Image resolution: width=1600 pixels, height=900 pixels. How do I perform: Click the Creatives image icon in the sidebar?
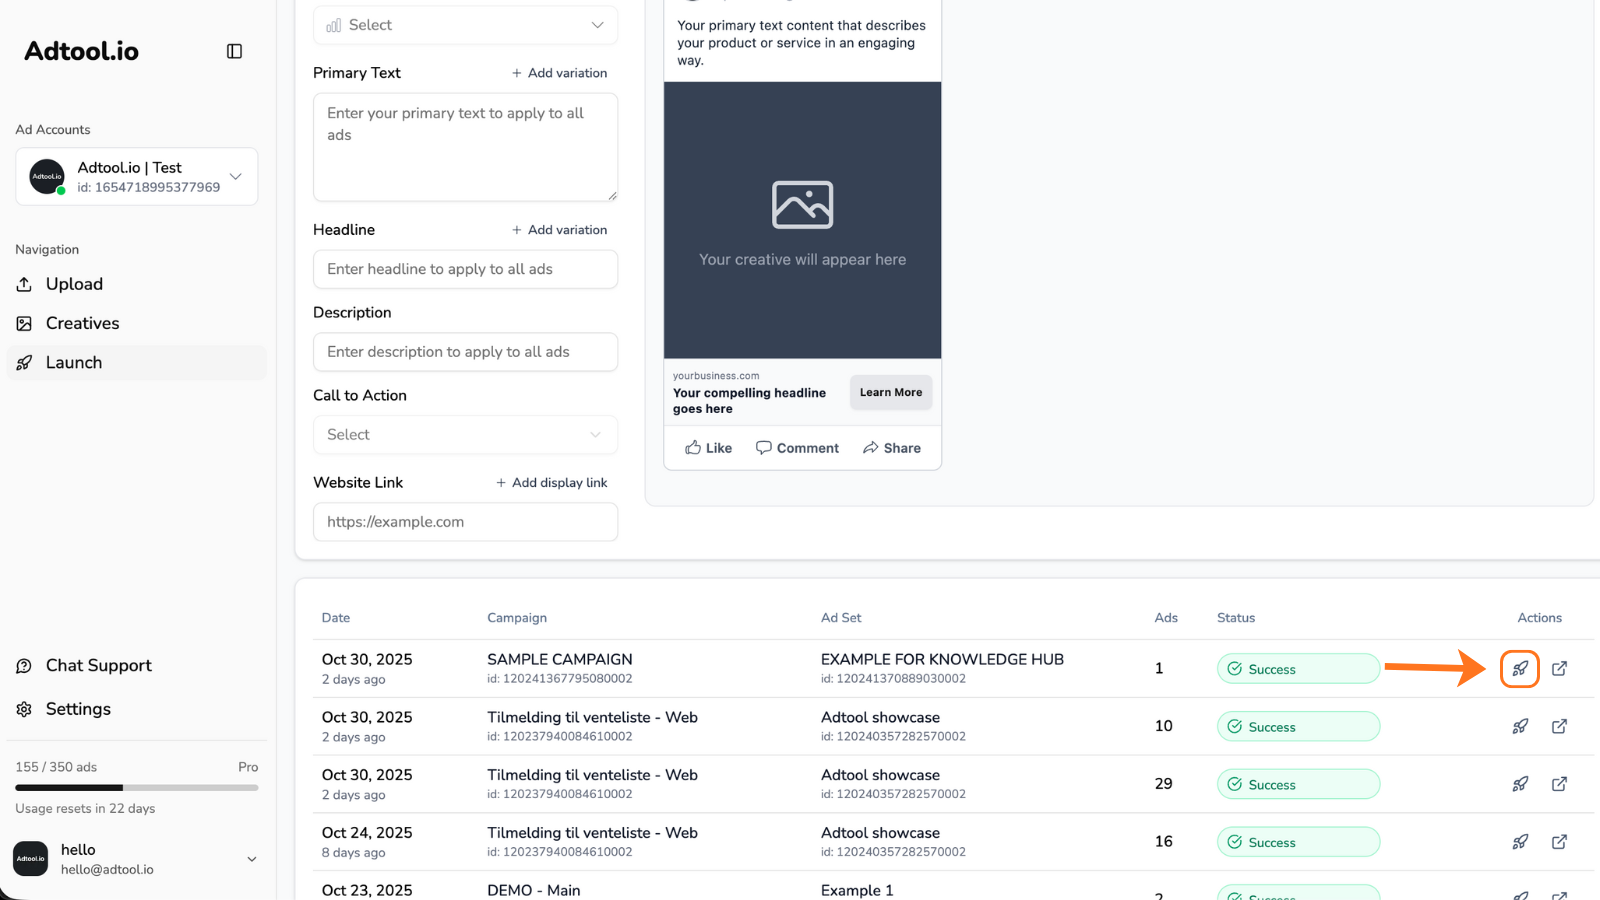pos(24,323)
